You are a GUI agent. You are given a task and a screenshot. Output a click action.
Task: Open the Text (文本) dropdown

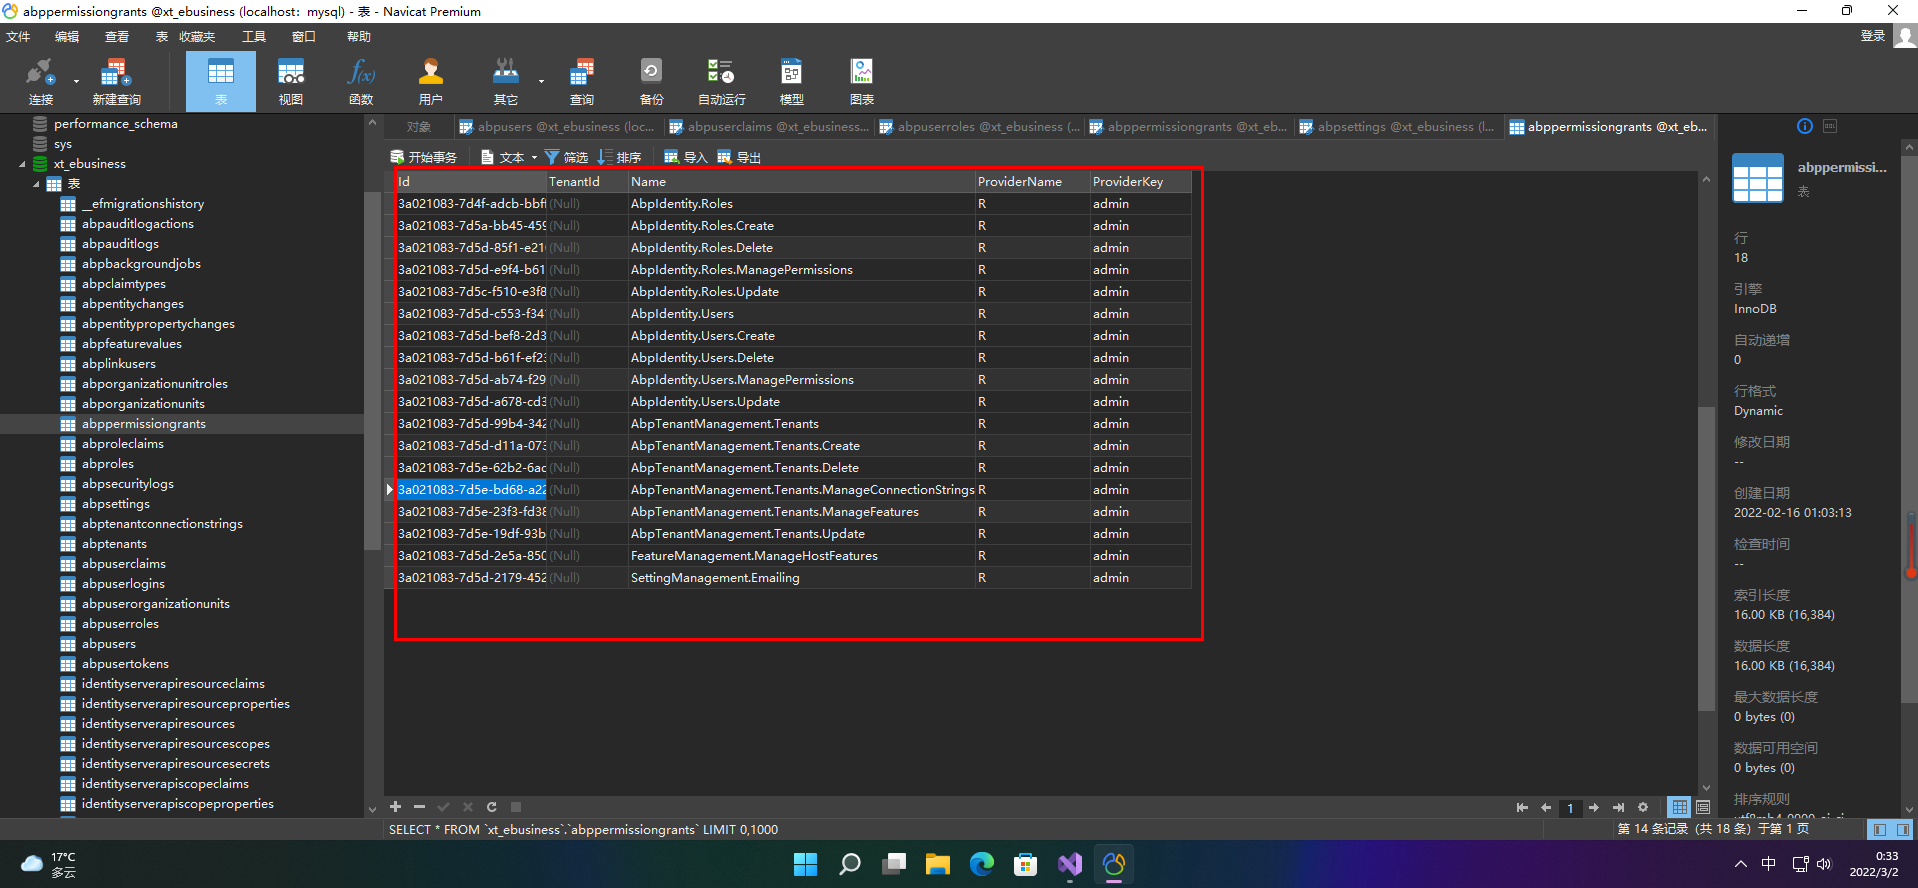coord(509,157)
